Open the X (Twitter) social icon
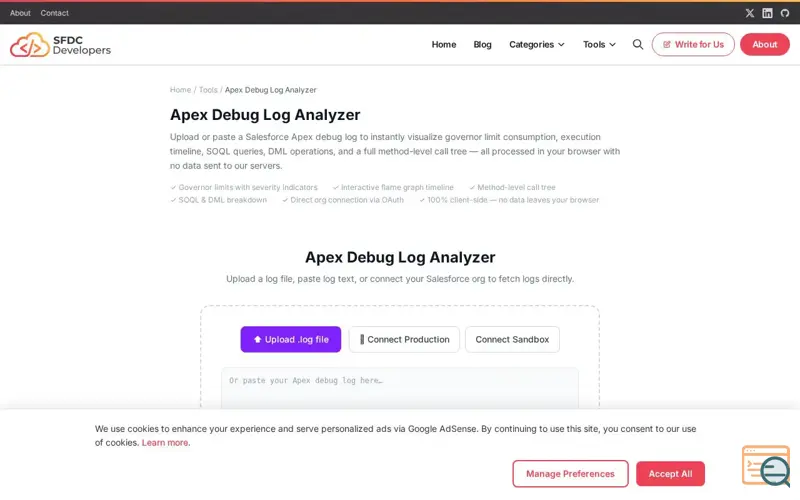This screenshot has height=500, width=800. [x=749, y=13]
